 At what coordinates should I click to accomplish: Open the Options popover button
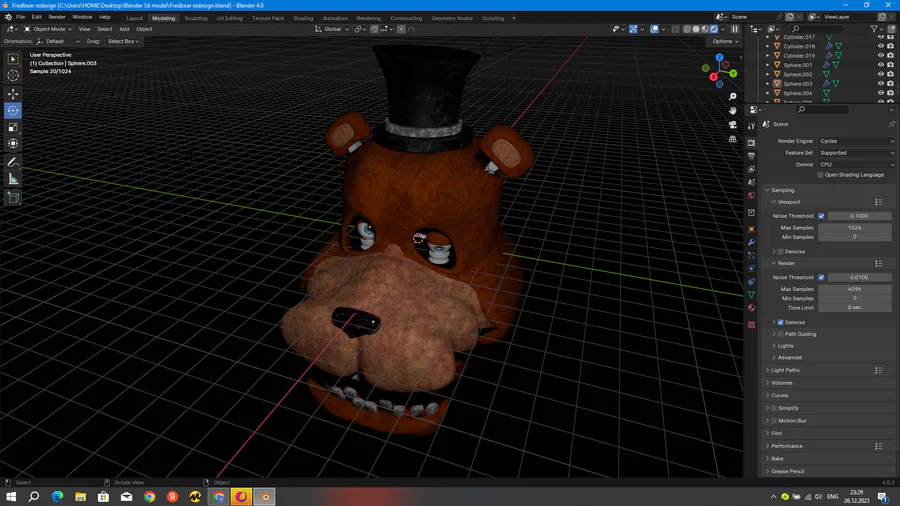(725, 41)
